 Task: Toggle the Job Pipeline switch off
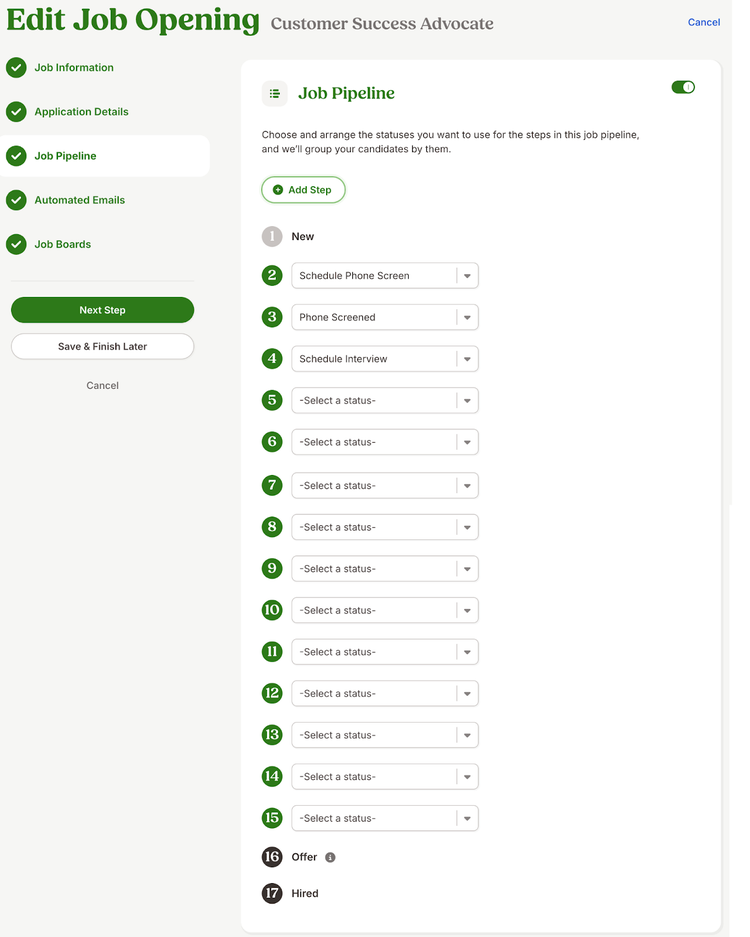tap(683, 87)
